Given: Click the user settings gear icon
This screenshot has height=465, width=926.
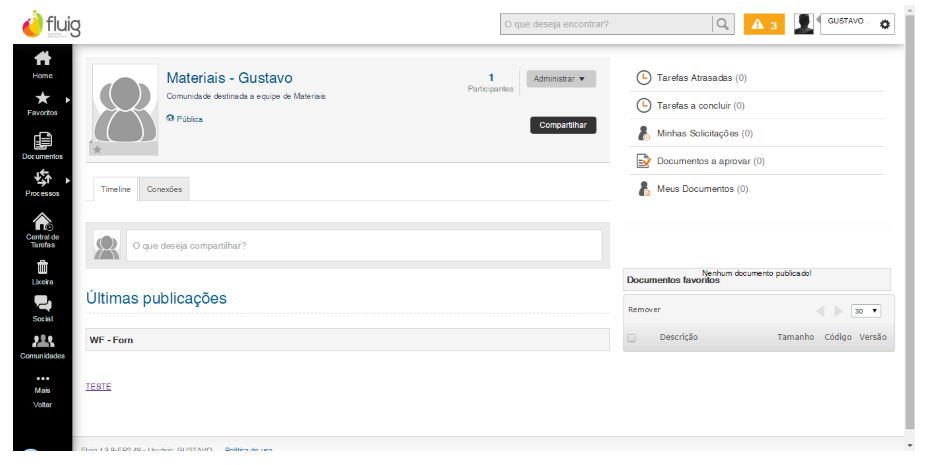Looking at the screenshot, I should point(885,24).
